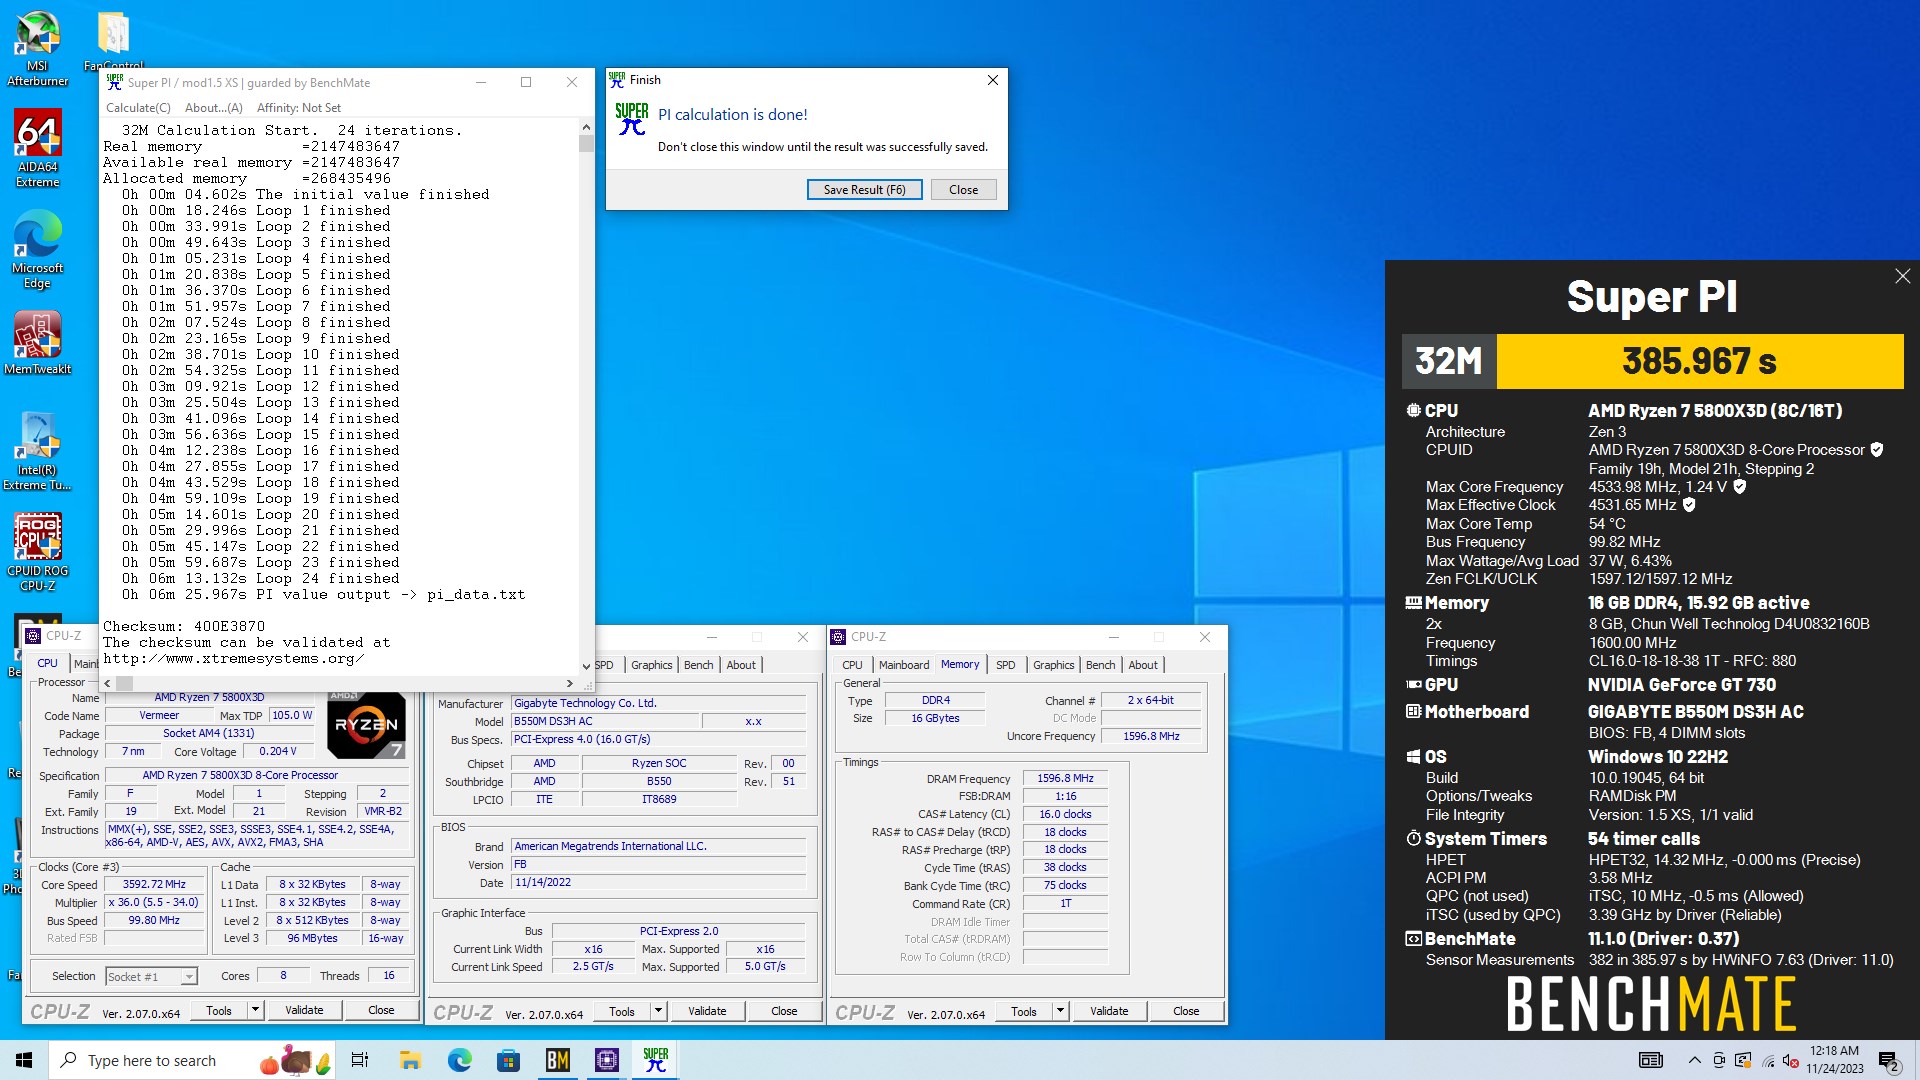Click 'Checksum: 400E3870' line in Super PI

click(184, 627)
